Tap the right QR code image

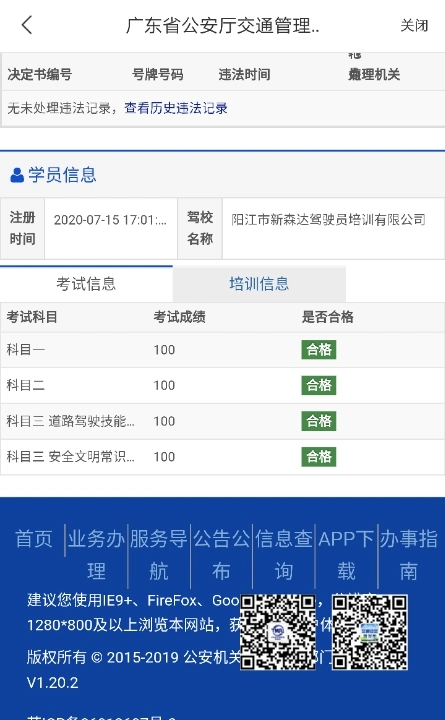[370, 632]
